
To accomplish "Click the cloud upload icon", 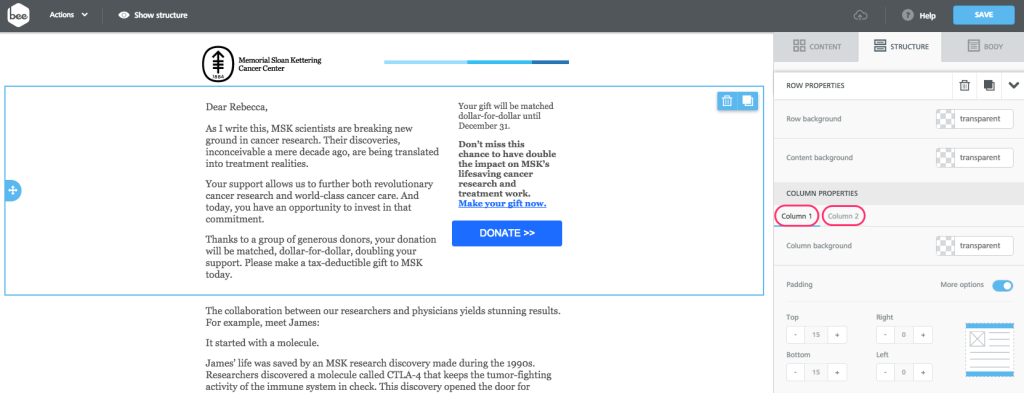I will click(861, 15).
